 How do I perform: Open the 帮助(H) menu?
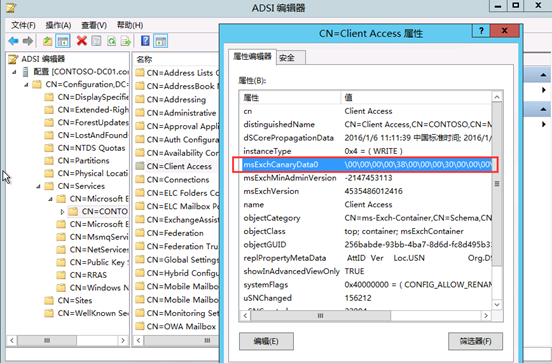click(x=130, y=25)
